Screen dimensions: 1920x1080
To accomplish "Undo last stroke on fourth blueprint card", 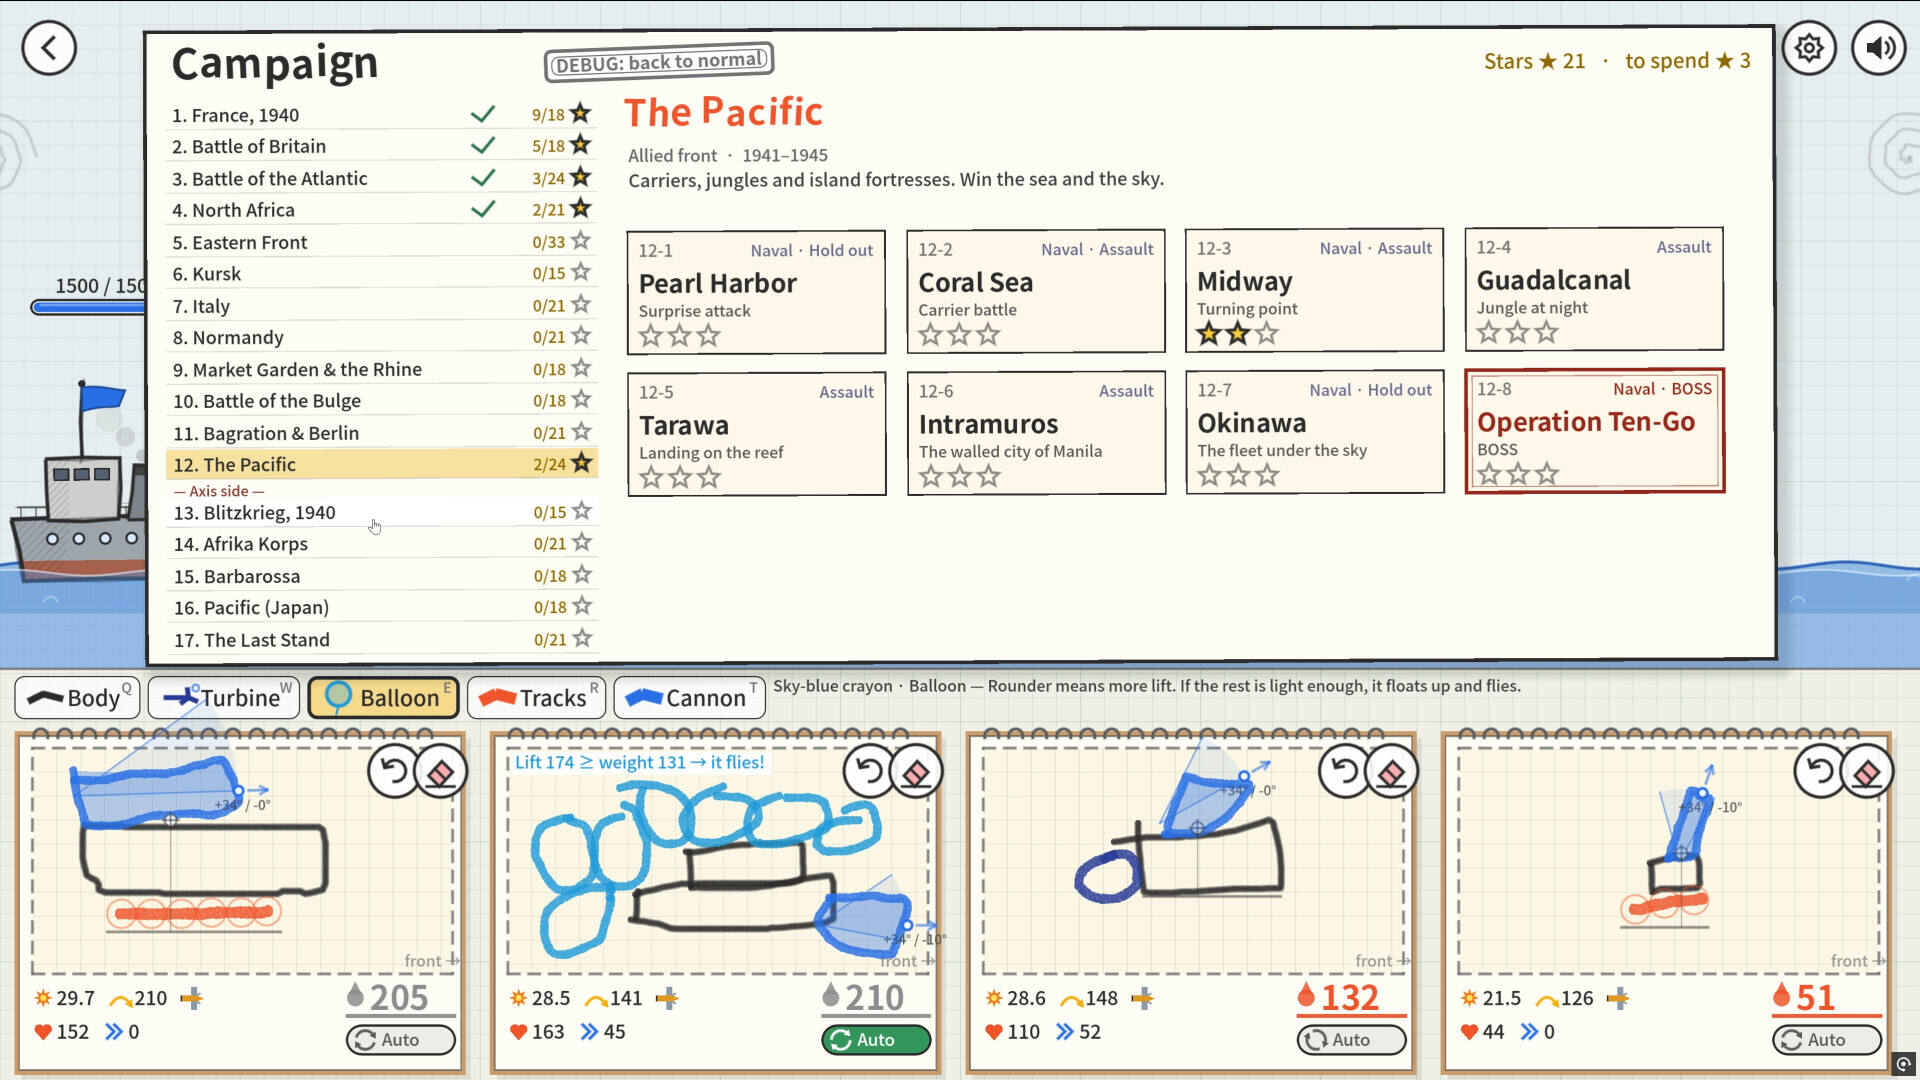I will coord(1820,771).
